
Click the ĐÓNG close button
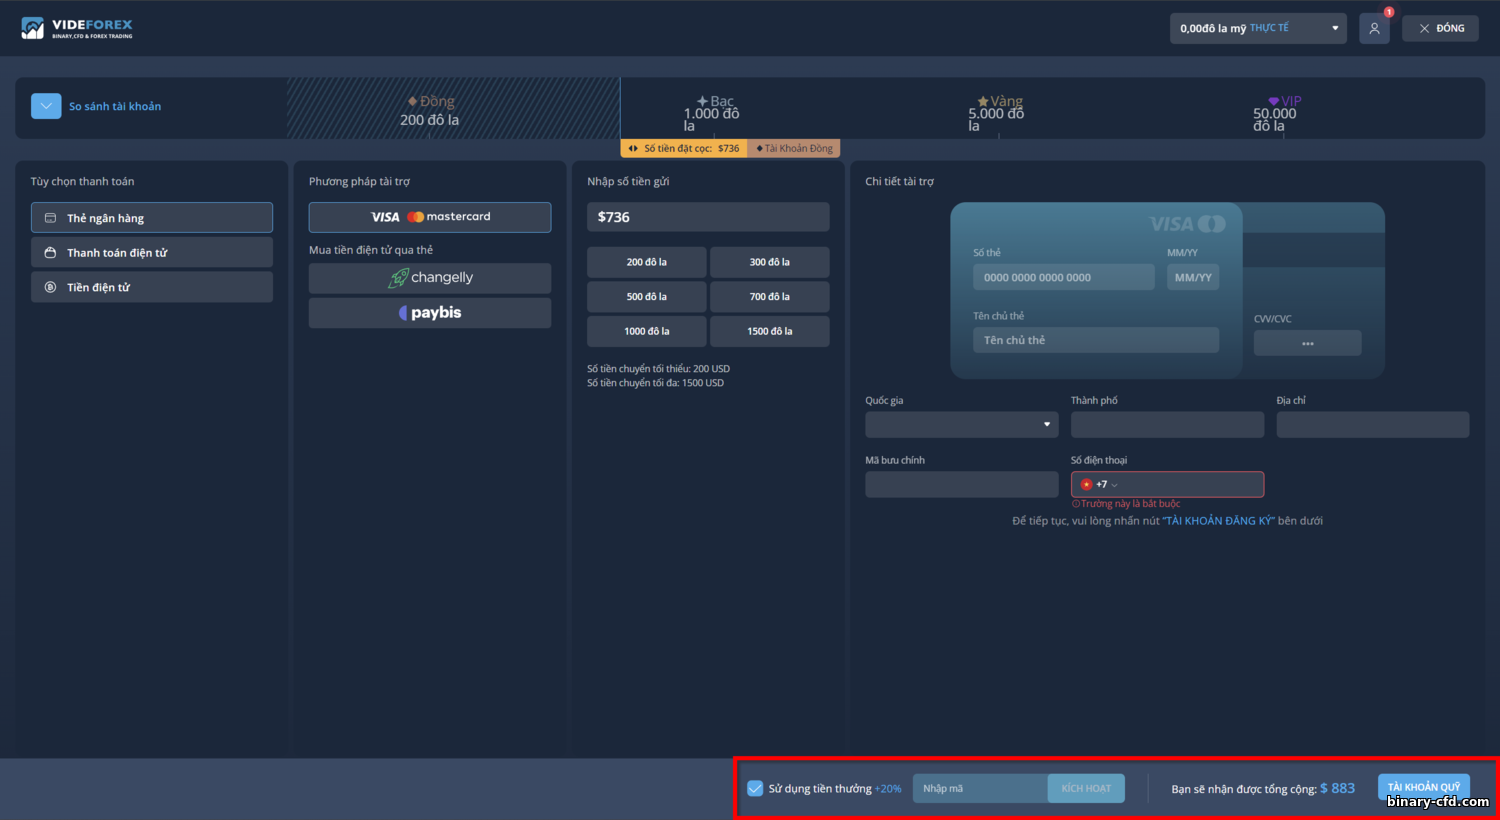[1441, 28]
